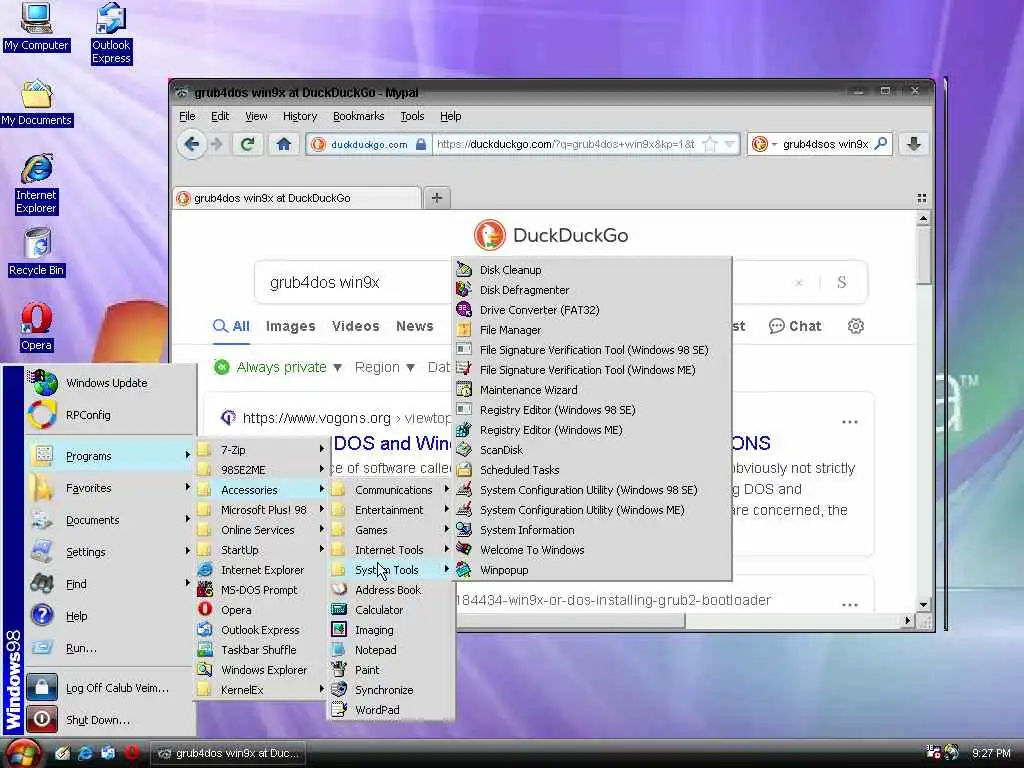1024x768 pixels.
Task: Open Run dialog from Start menu
Action: [110, 648]
